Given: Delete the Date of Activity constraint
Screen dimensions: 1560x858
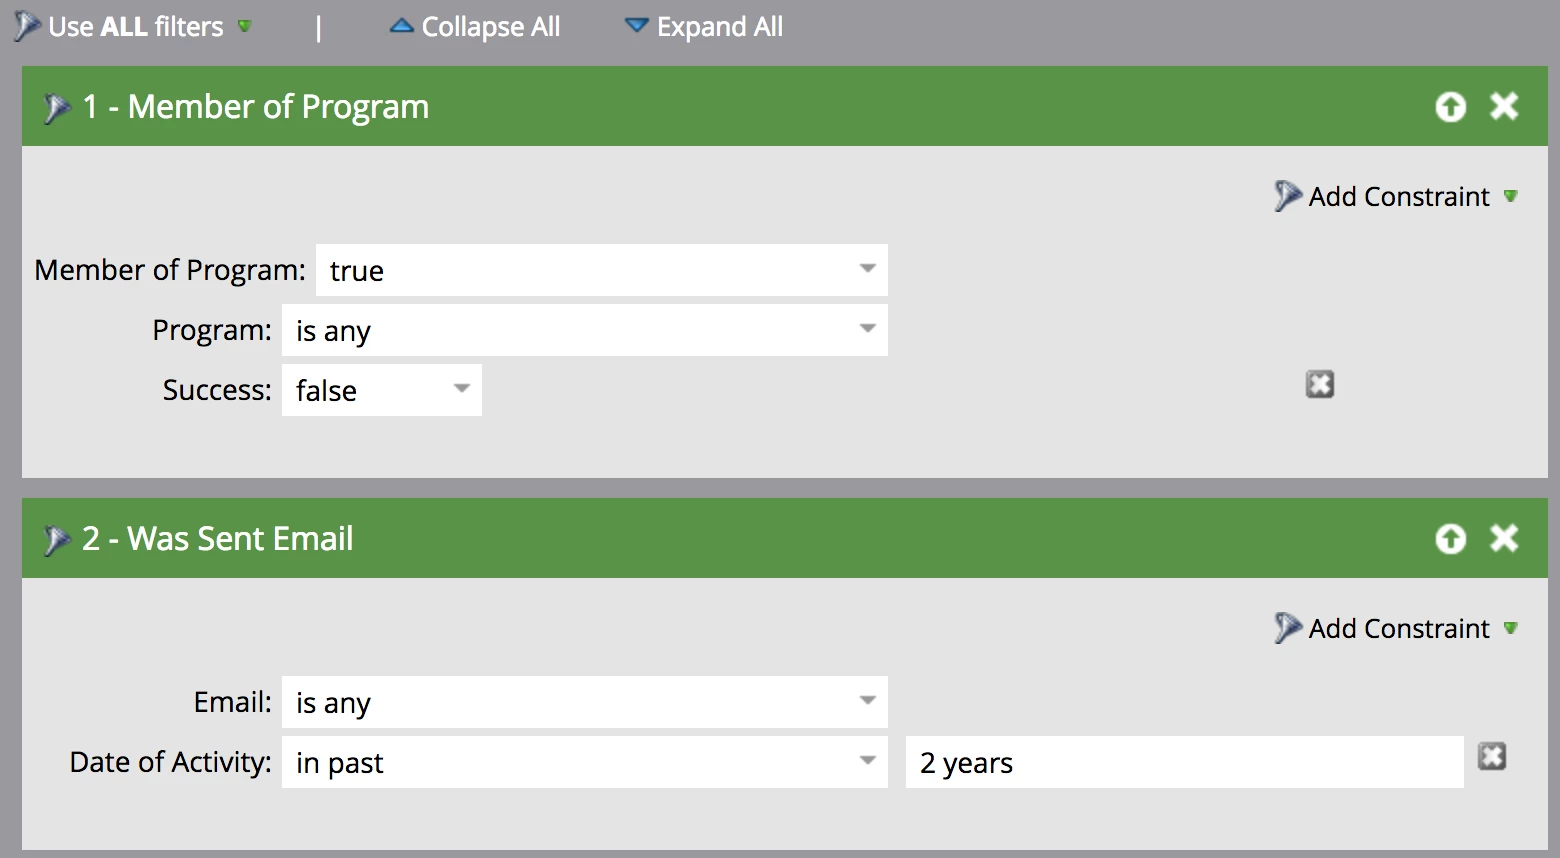Looking at the screenshot, I should 1492,756.
